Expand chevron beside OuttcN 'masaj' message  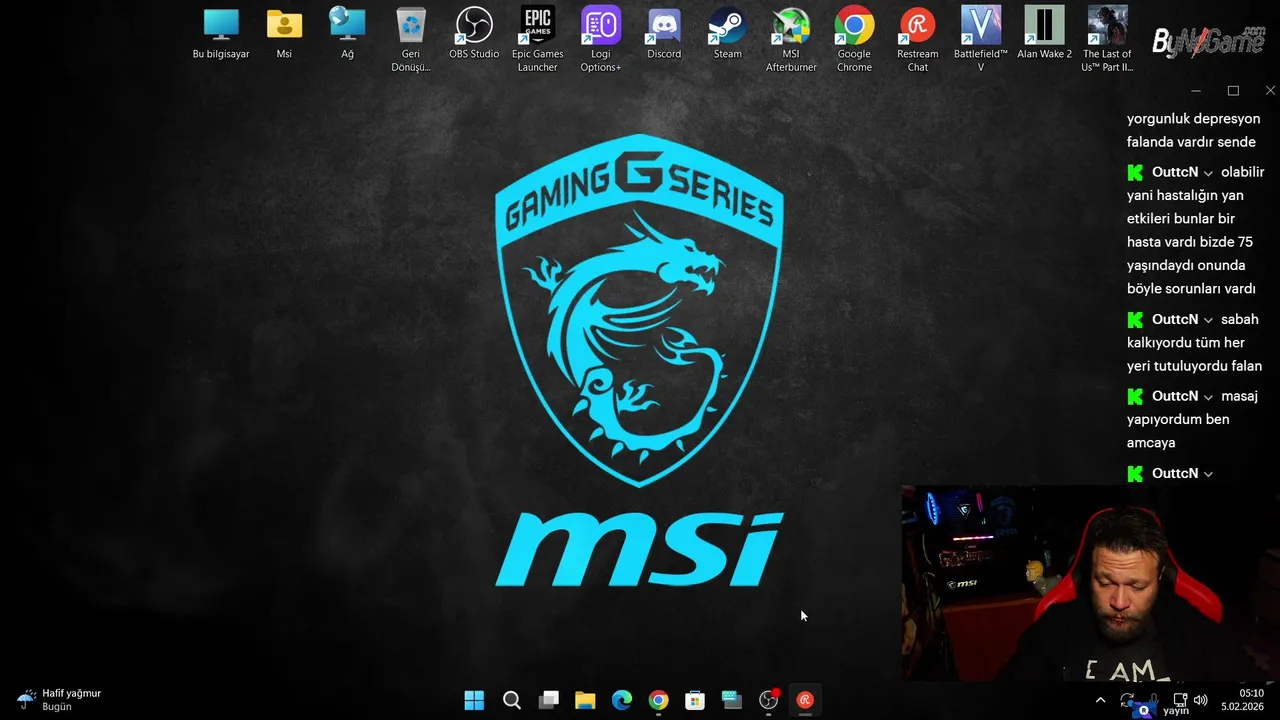click(1208, 397)
